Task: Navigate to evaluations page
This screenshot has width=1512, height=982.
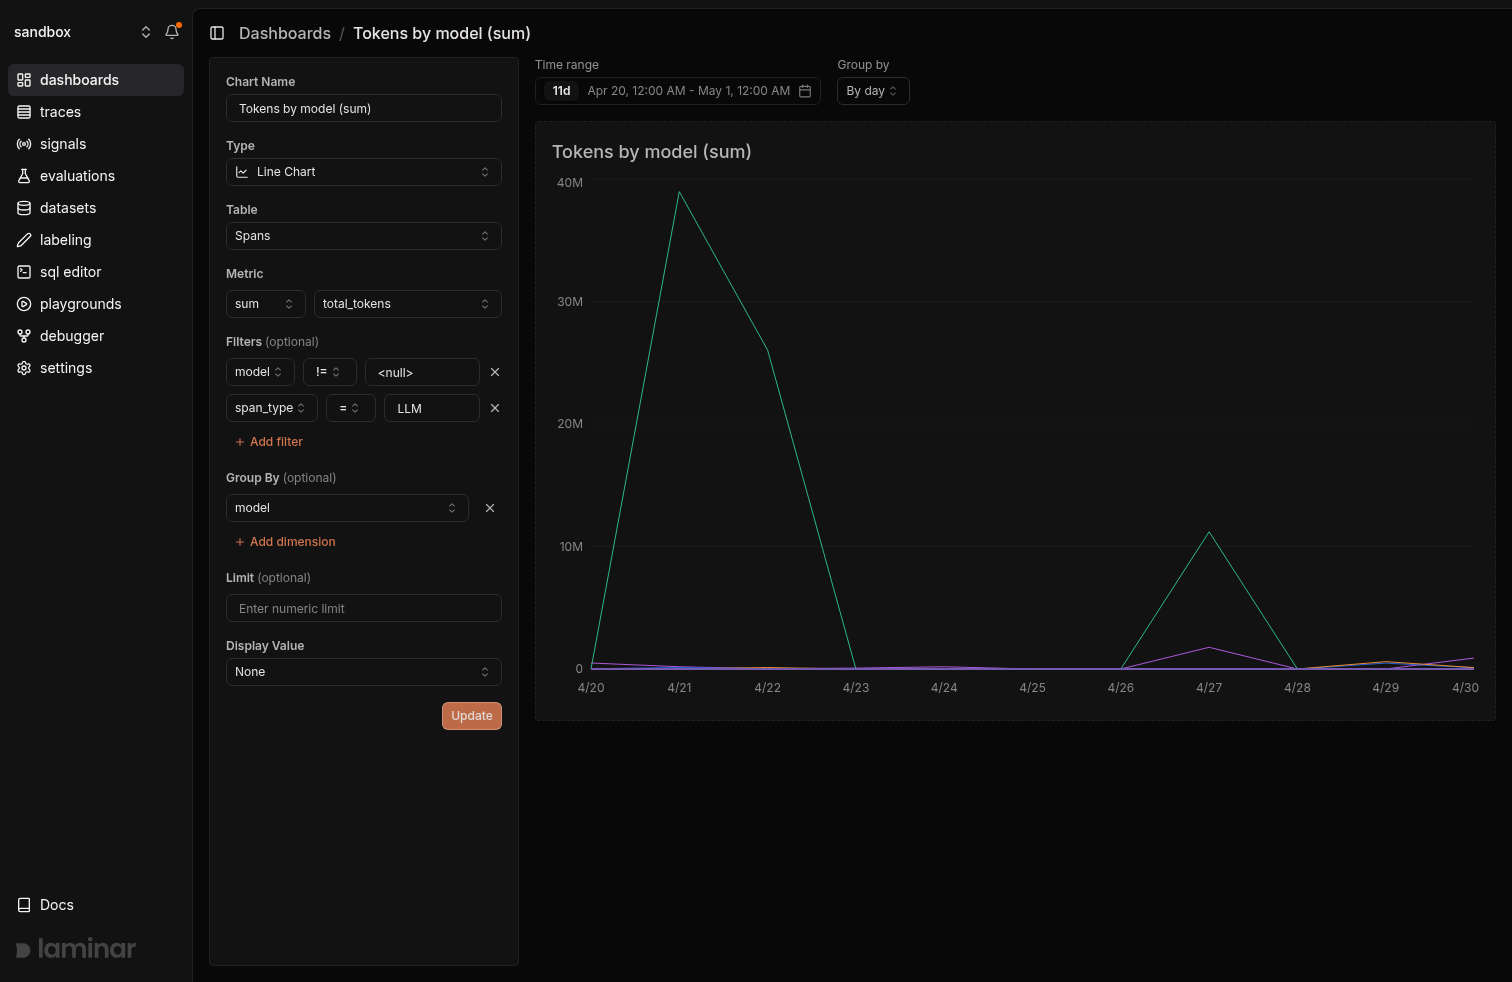Action: (96, 176)
